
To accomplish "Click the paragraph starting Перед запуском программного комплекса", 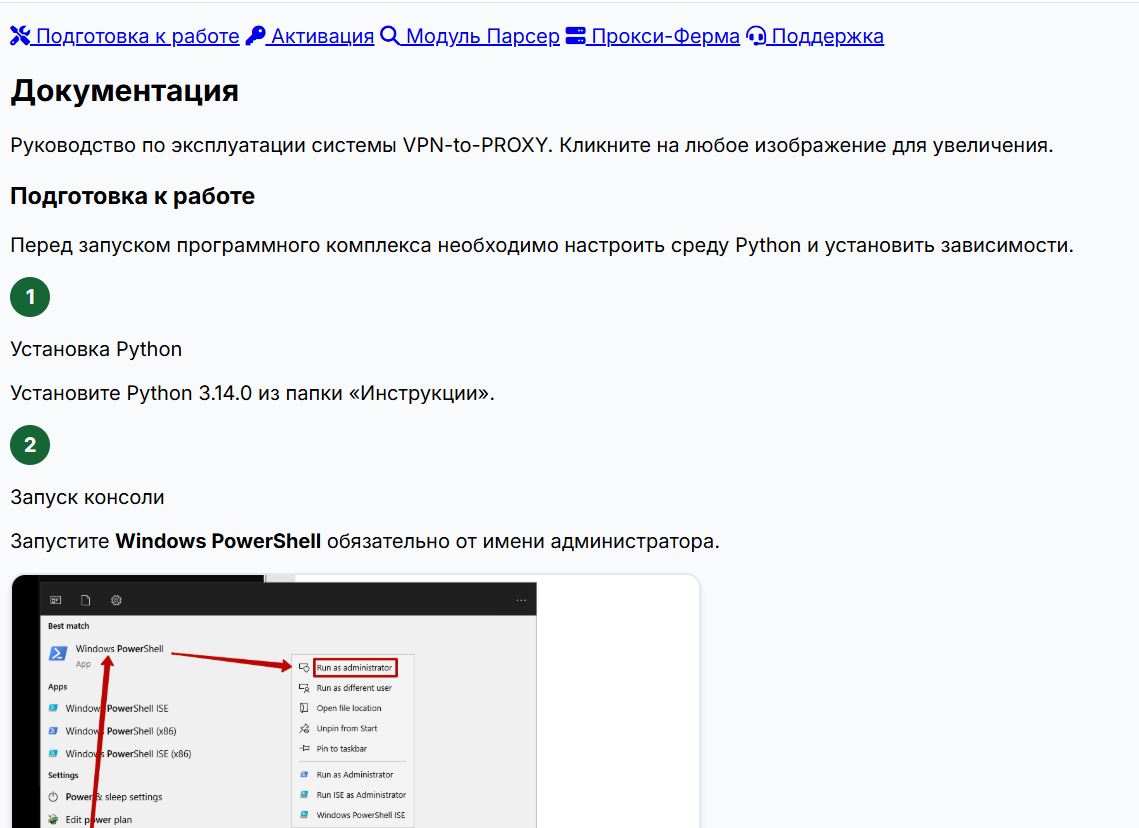I will point(542,245).
